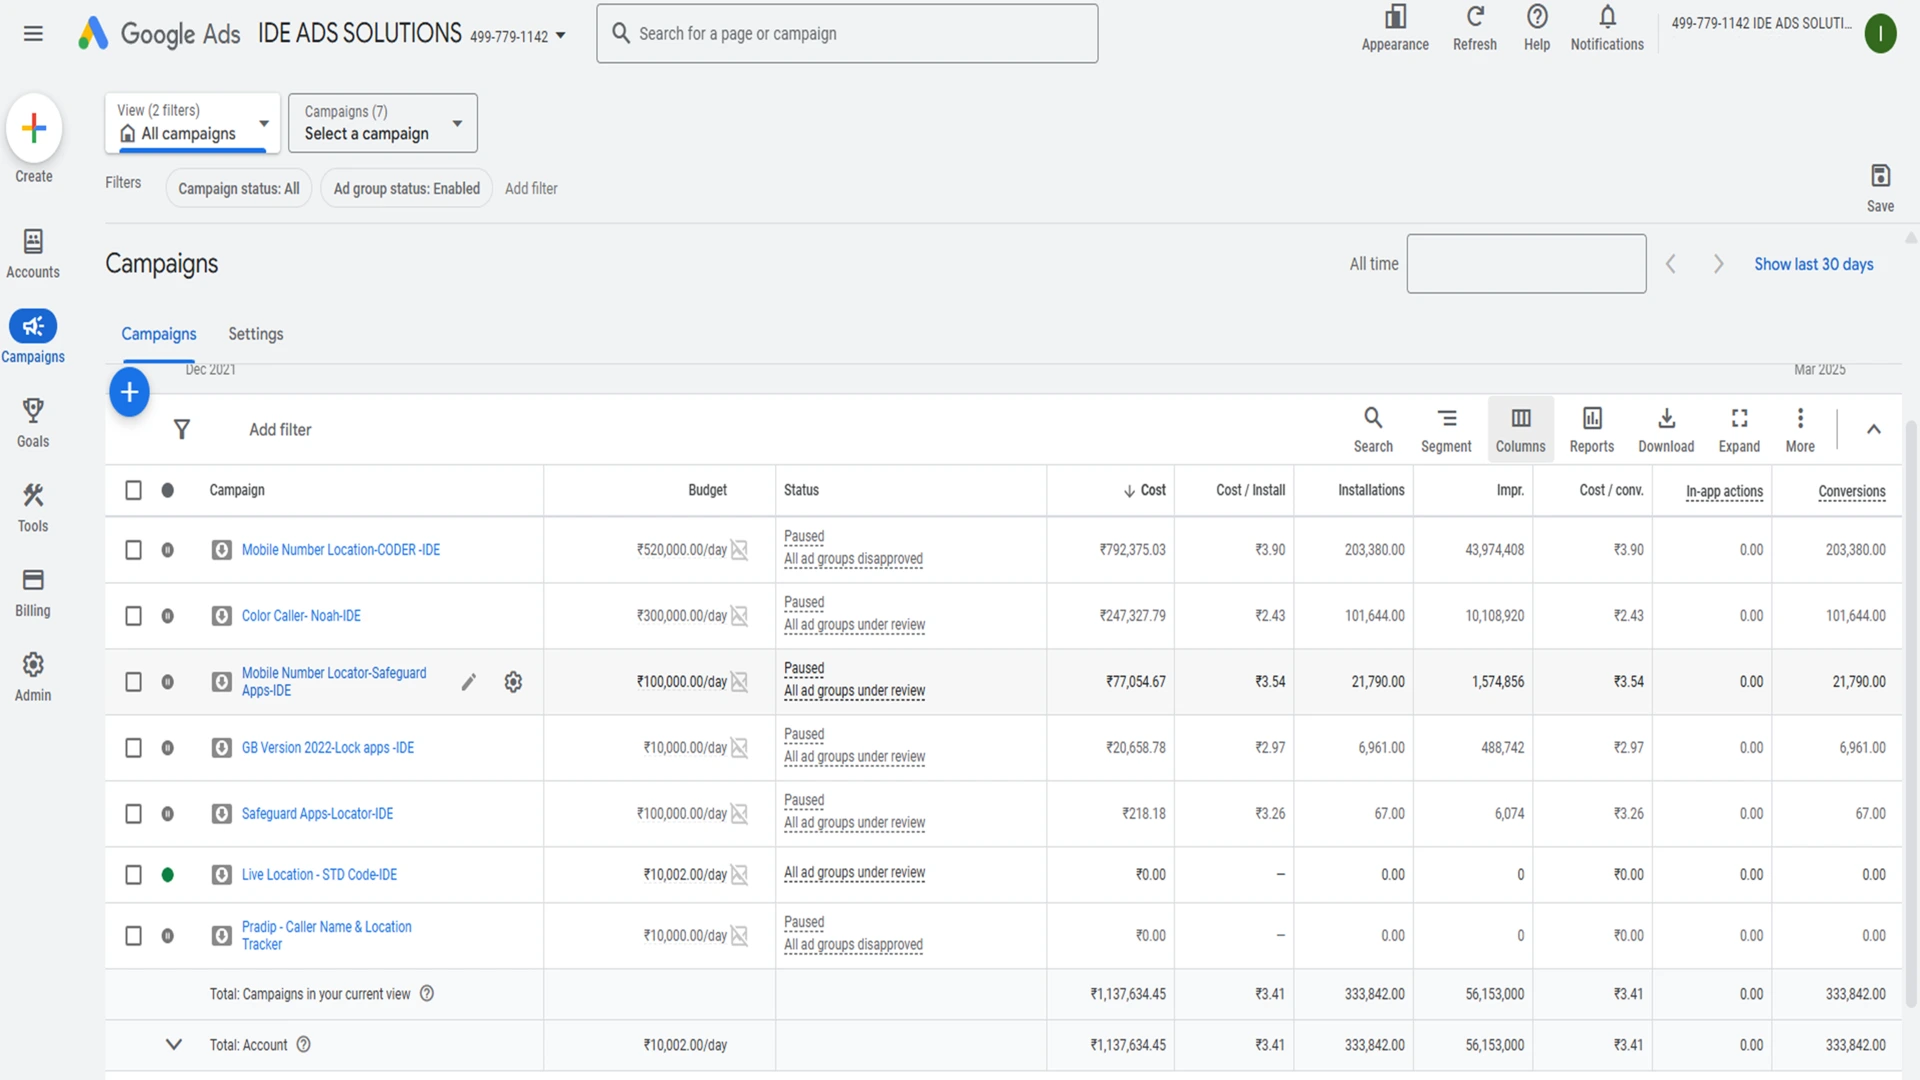This screenshot has width=1920, height=1080.
Task: Open the hamburger main menu
Action: [33, 34]
